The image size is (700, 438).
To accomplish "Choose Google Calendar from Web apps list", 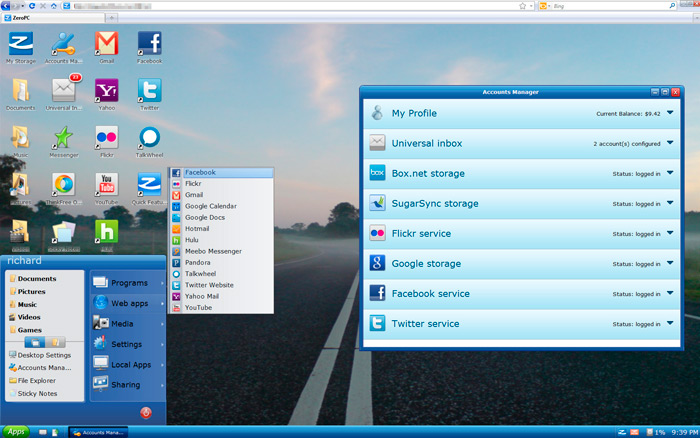I will (222, 206).
